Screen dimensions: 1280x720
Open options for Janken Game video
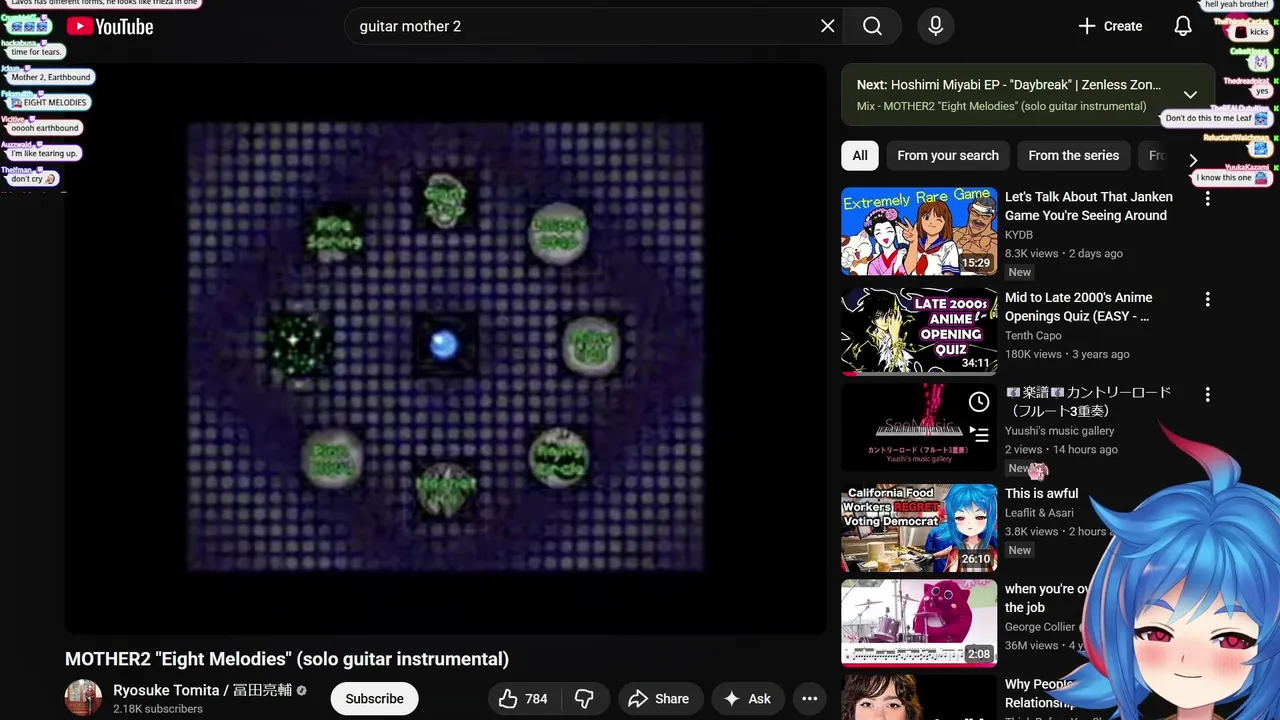(x=1207, y=199)
